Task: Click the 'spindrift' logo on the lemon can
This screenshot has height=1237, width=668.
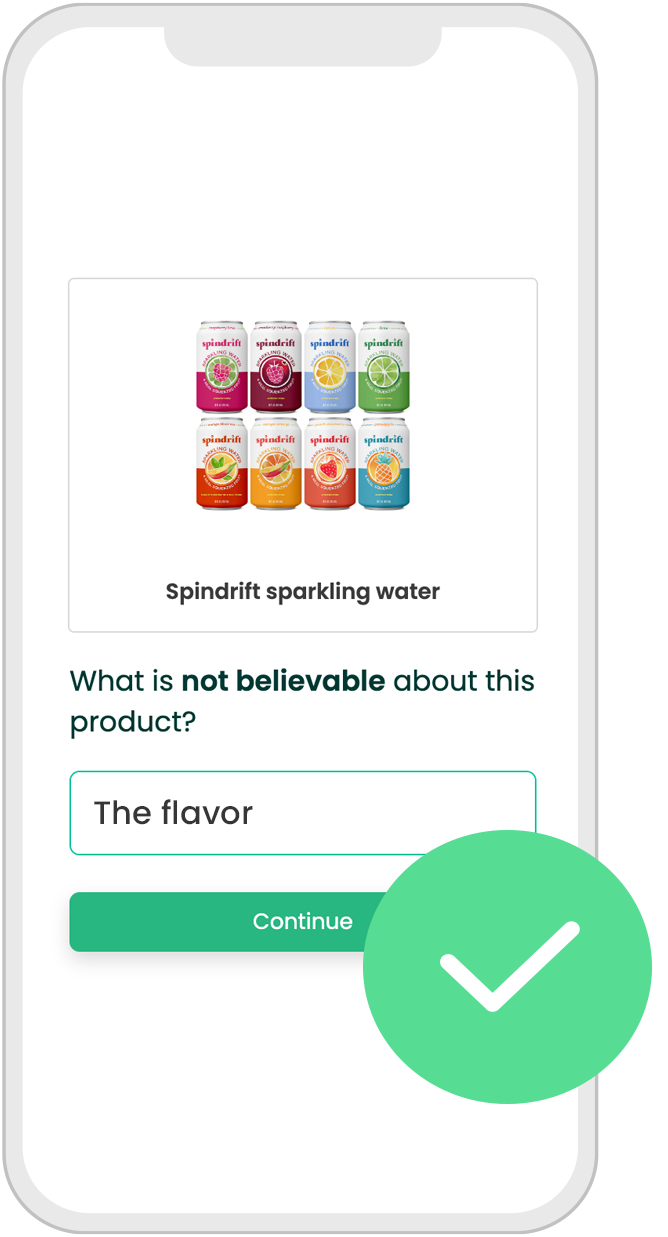Action: pyautogui.click(x=330, y=343)
